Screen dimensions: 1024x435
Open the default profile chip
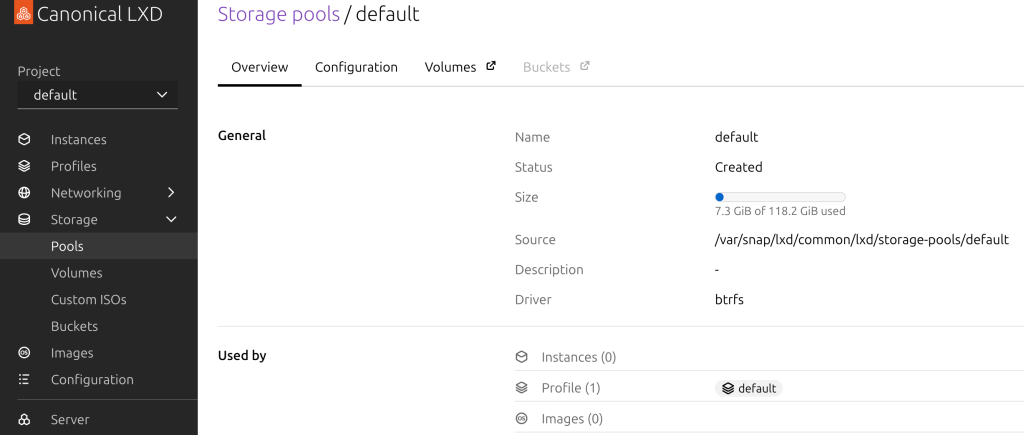(749, 388)
